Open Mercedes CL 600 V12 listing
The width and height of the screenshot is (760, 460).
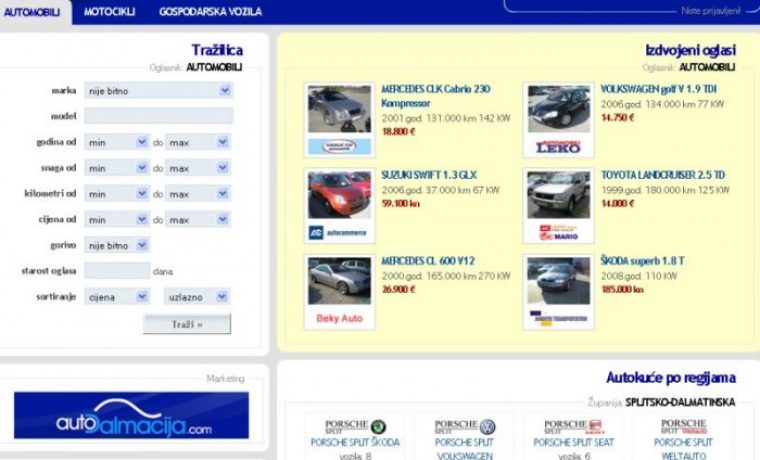[x=428, y=261]
